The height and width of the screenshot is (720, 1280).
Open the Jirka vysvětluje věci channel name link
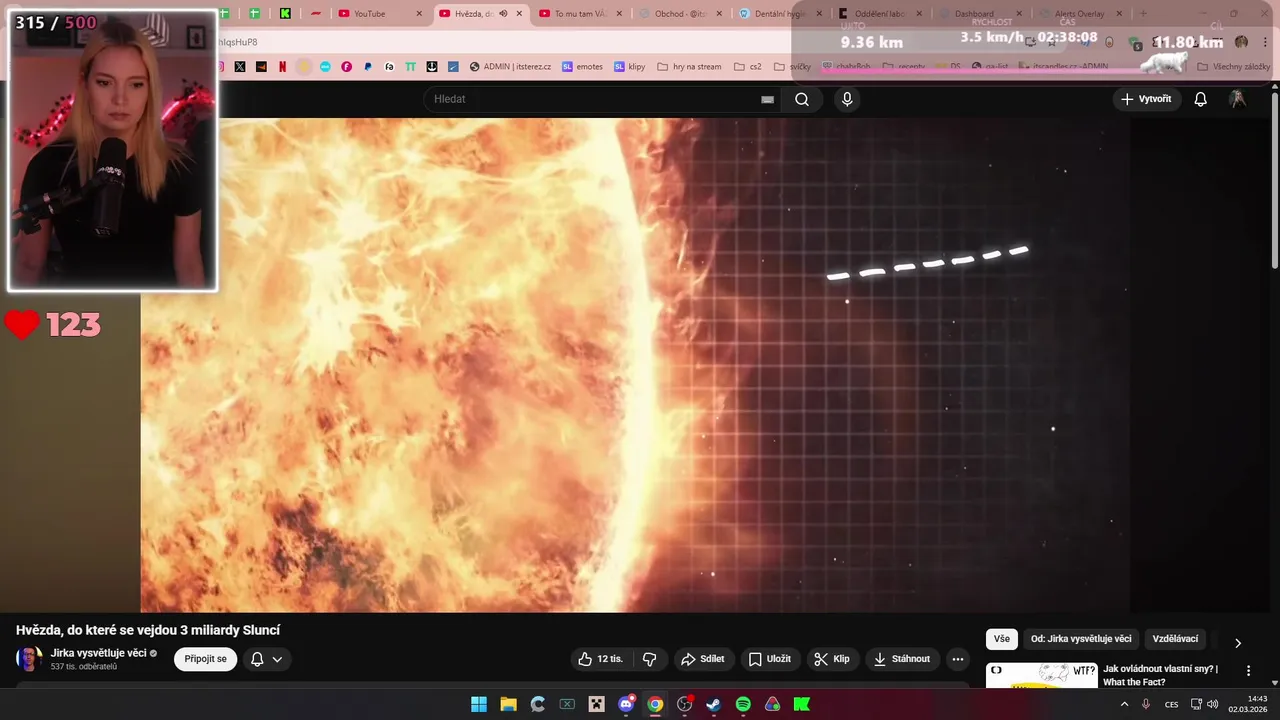(x=99, y=653)
